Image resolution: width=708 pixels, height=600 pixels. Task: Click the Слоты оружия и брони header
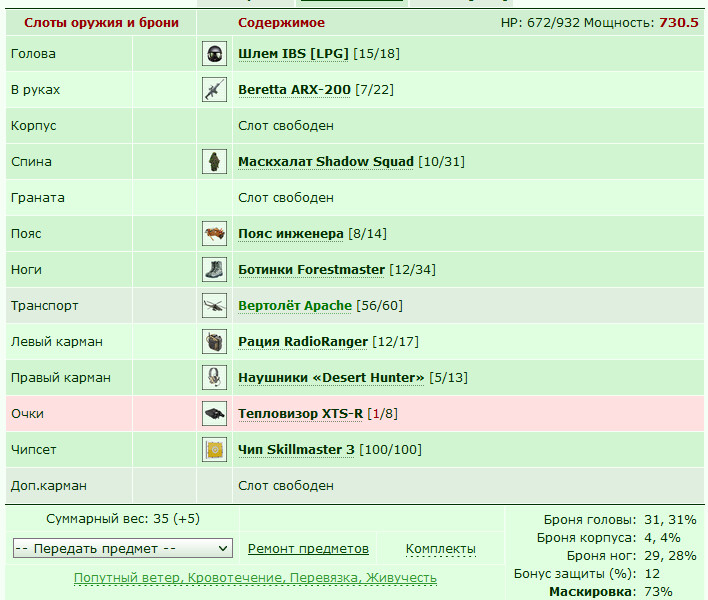point(101,23)
